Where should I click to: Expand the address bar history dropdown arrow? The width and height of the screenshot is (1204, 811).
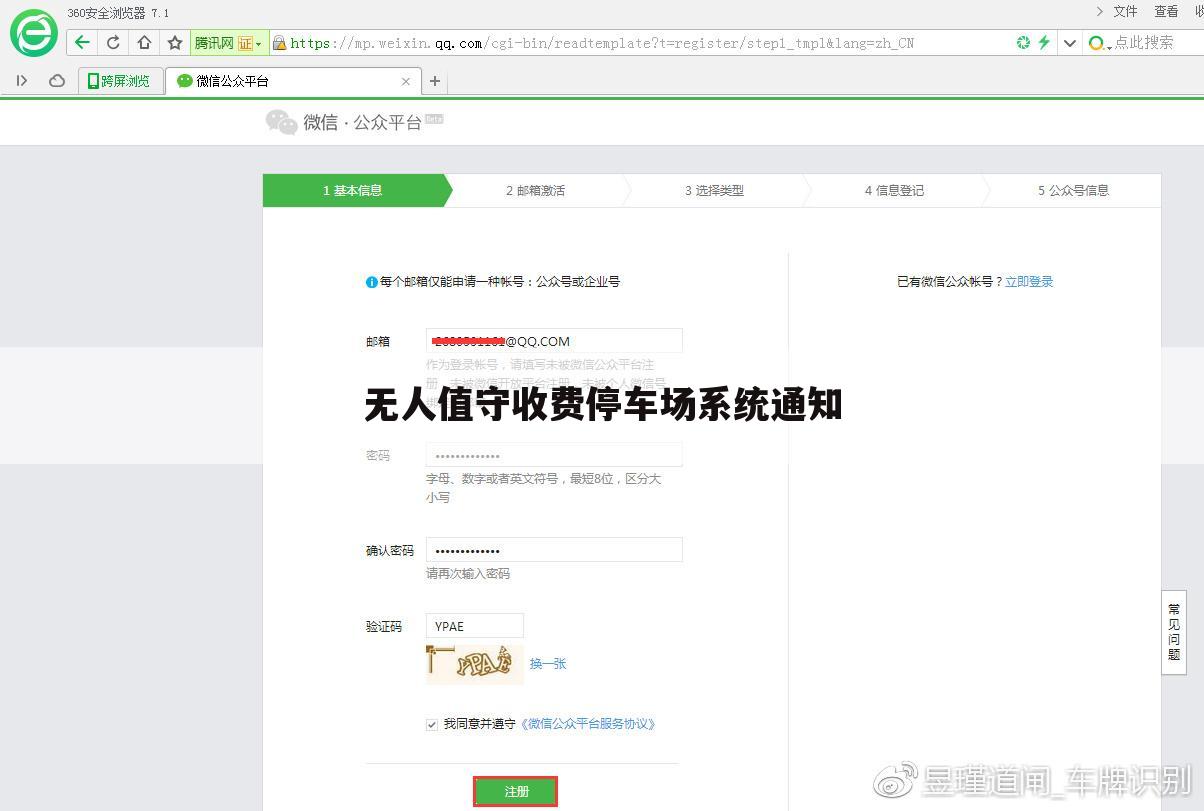[x=1070, y=43]
